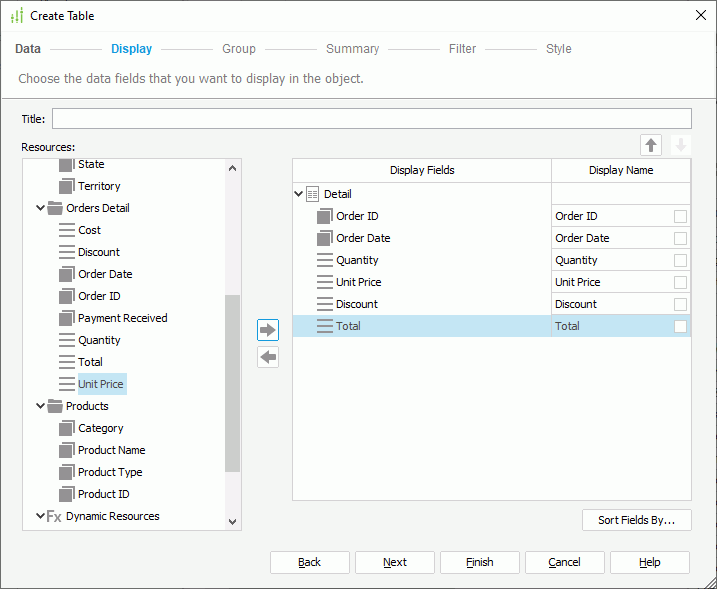This screenshot has width=717, height=589.
Task: Click the Resources scrollbar up arrow
Action: click(232, 168)
